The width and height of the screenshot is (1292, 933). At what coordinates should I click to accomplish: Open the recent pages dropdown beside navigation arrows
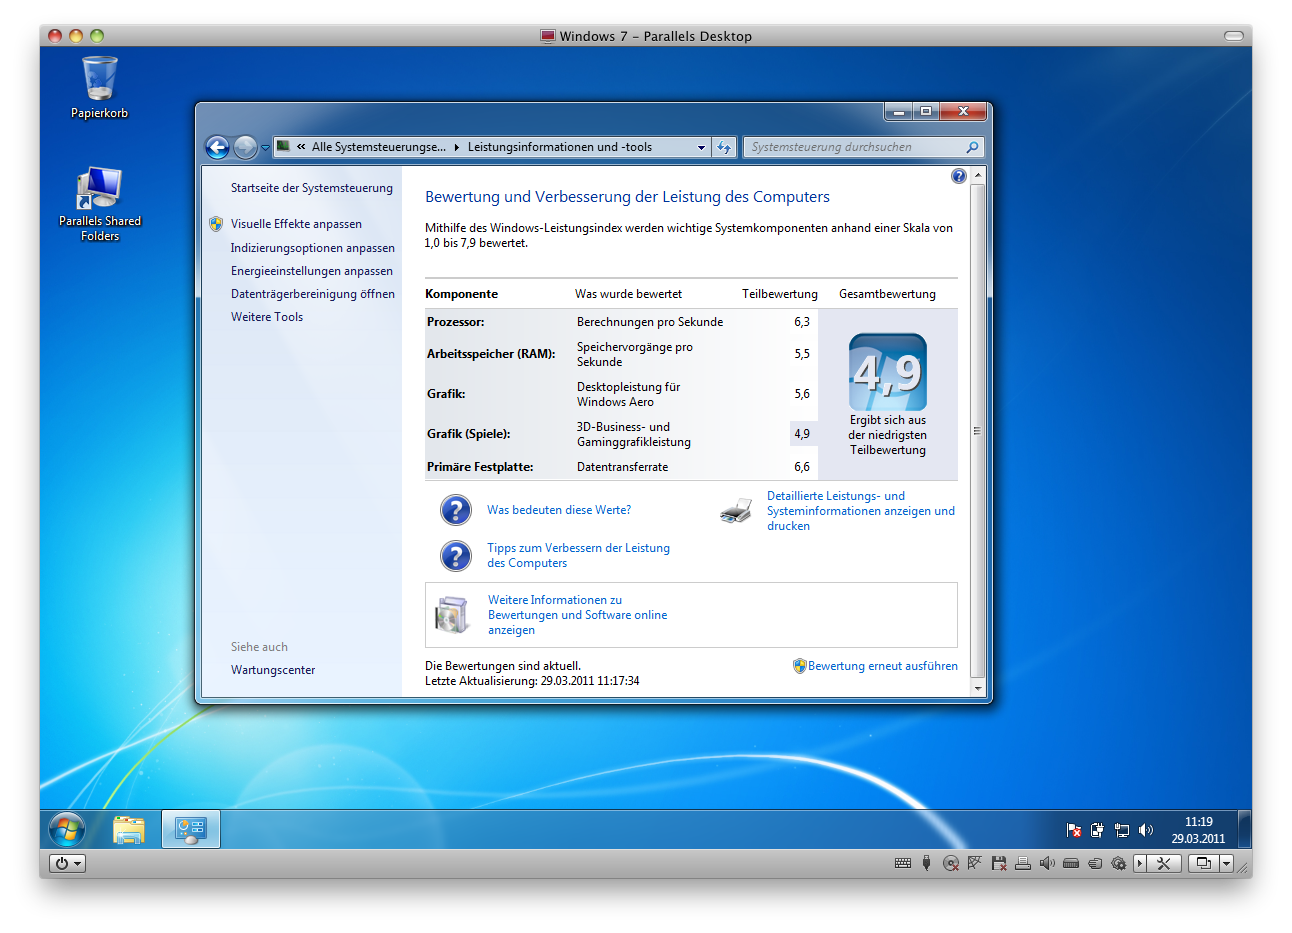(x=265, y=148)
